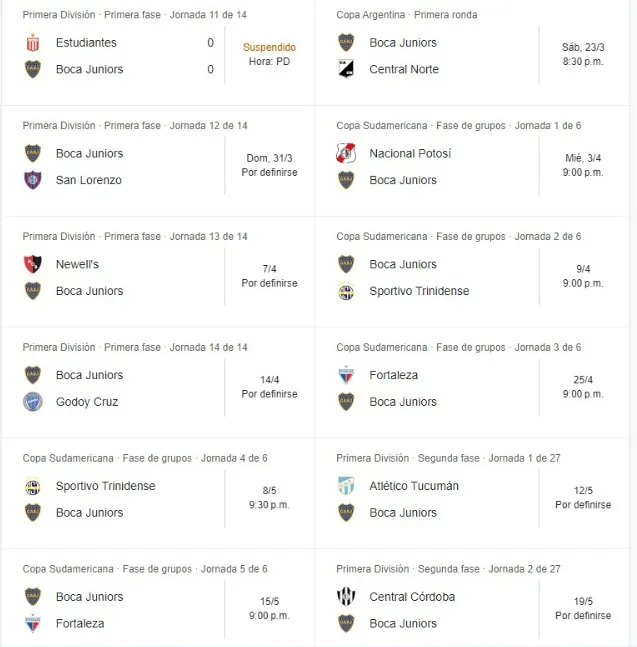
Task: Click the San Lorenzo club crest
Action: tap(33, 180)
